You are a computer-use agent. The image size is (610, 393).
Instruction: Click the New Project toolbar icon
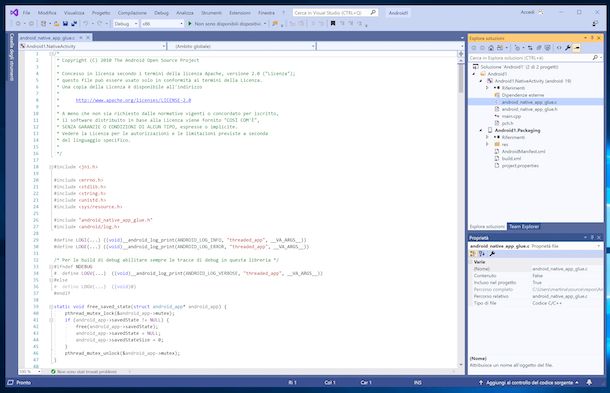[x=44, y=24]
